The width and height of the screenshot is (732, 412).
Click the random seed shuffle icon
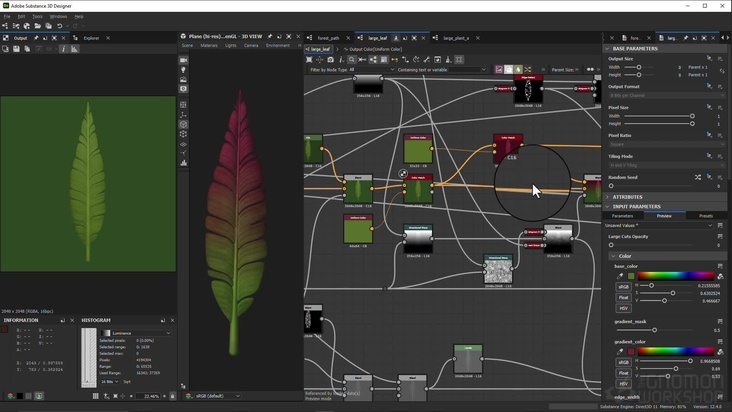(x=697, y=177)
